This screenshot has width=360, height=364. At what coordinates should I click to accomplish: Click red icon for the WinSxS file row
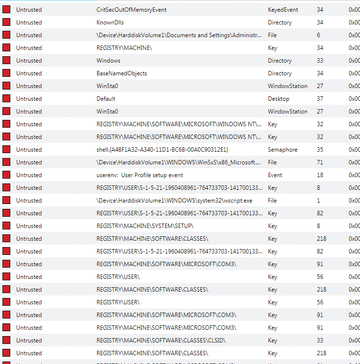6,162
